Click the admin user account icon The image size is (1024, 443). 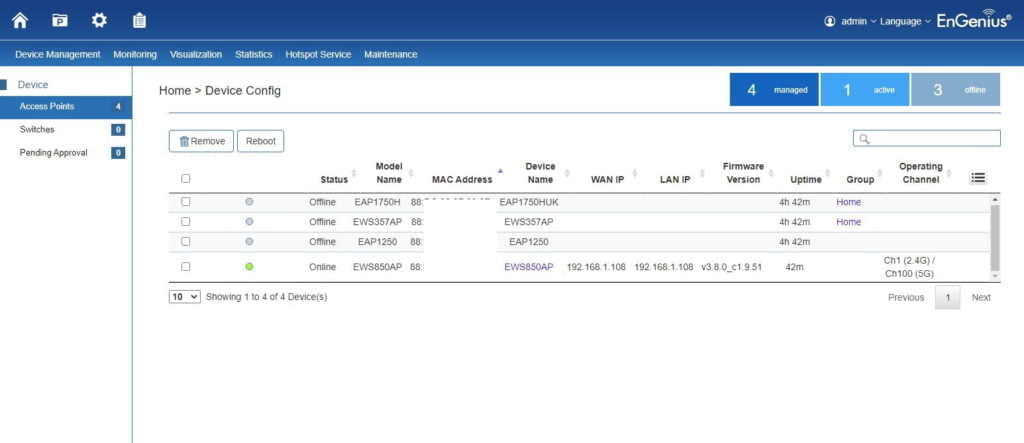(x=829, y=21)
